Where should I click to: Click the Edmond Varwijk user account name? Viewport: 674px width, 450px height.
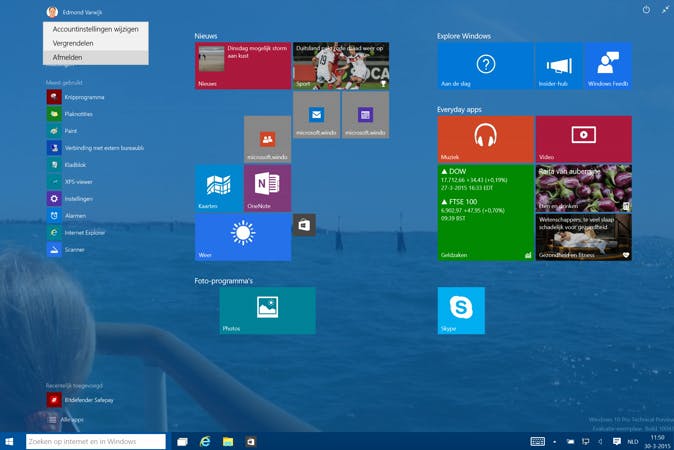coord(80,12)
